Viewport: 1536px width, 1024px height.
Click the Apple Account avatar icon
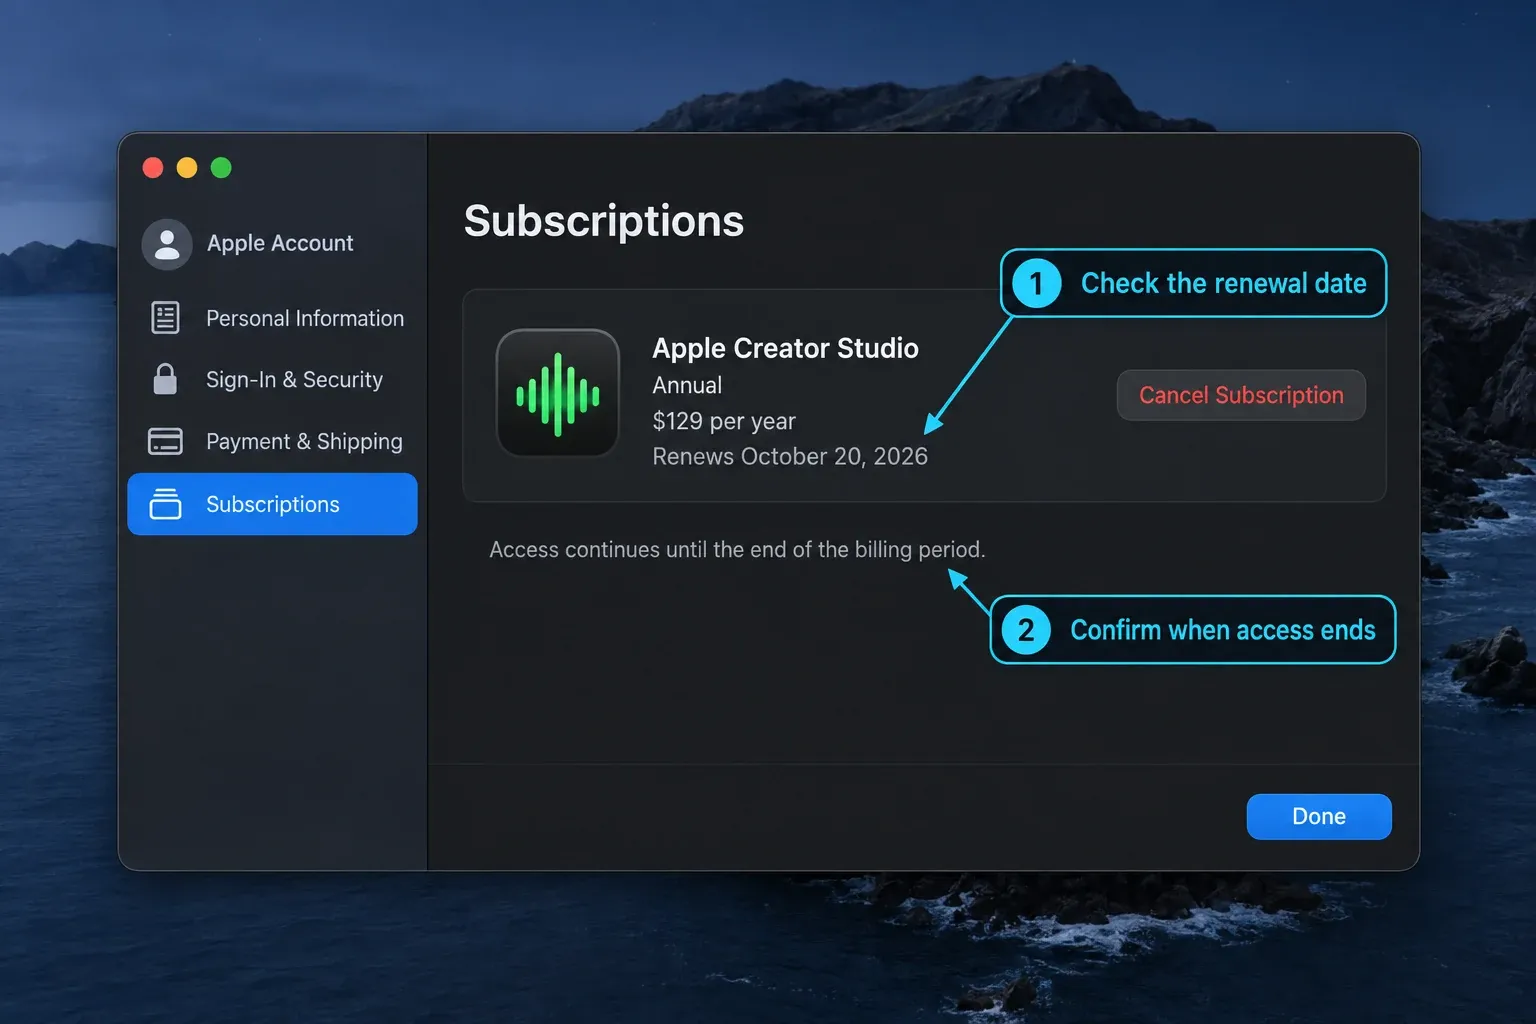[167, 244]
